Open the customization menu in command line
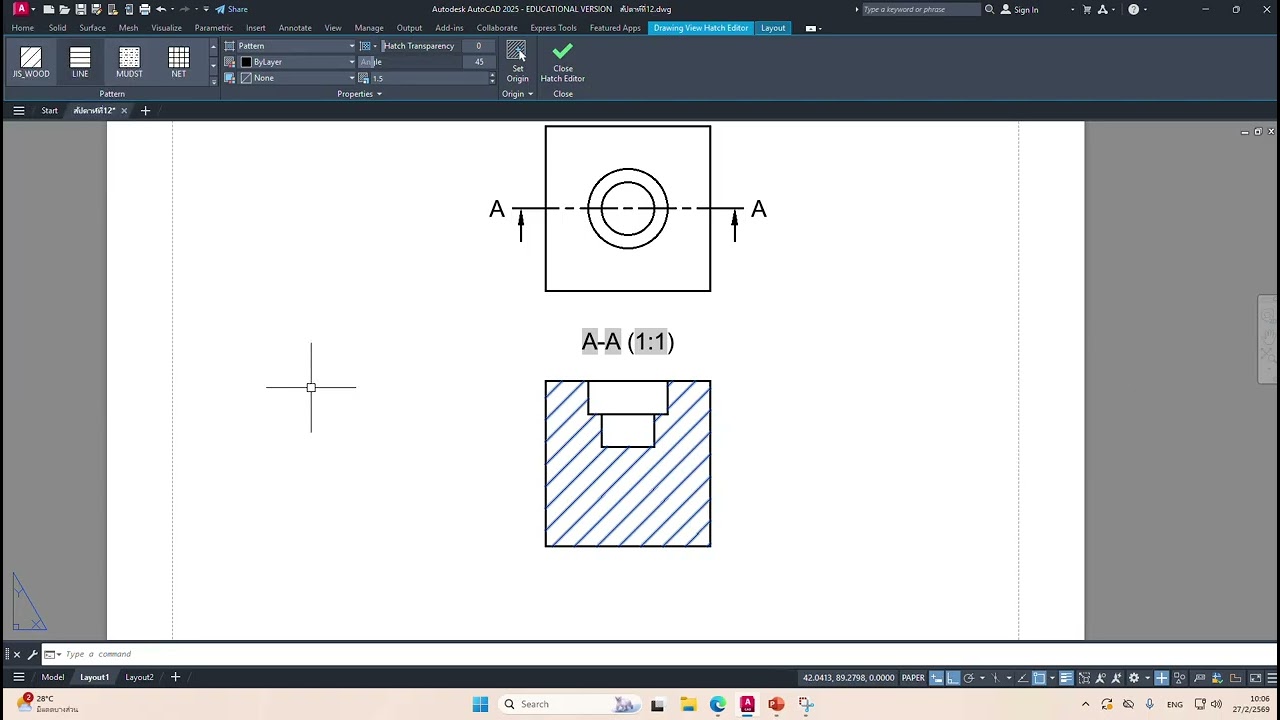This screenshot has width=1280, height=720. tap(32, 654)
